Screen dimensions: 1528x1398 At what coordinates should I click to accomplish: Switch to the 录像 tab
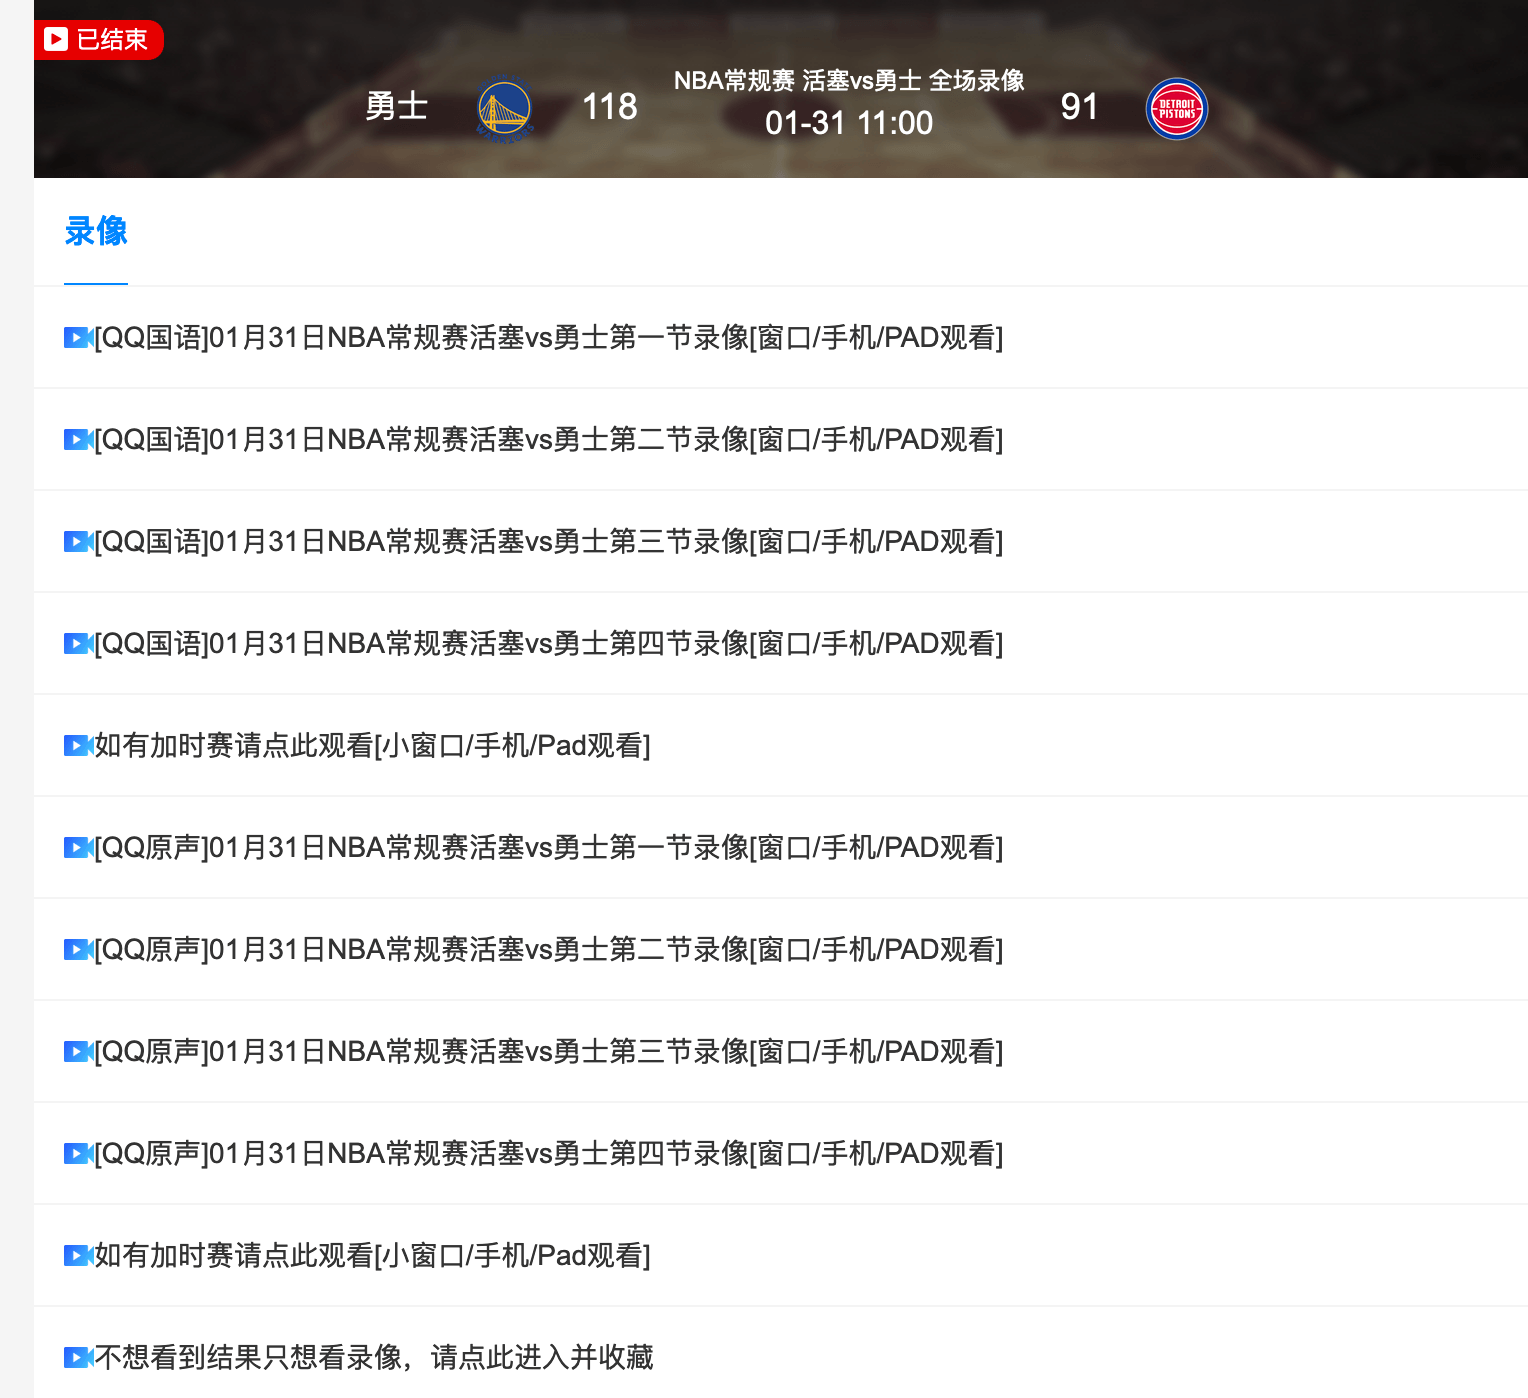click(x=96, y=233)
